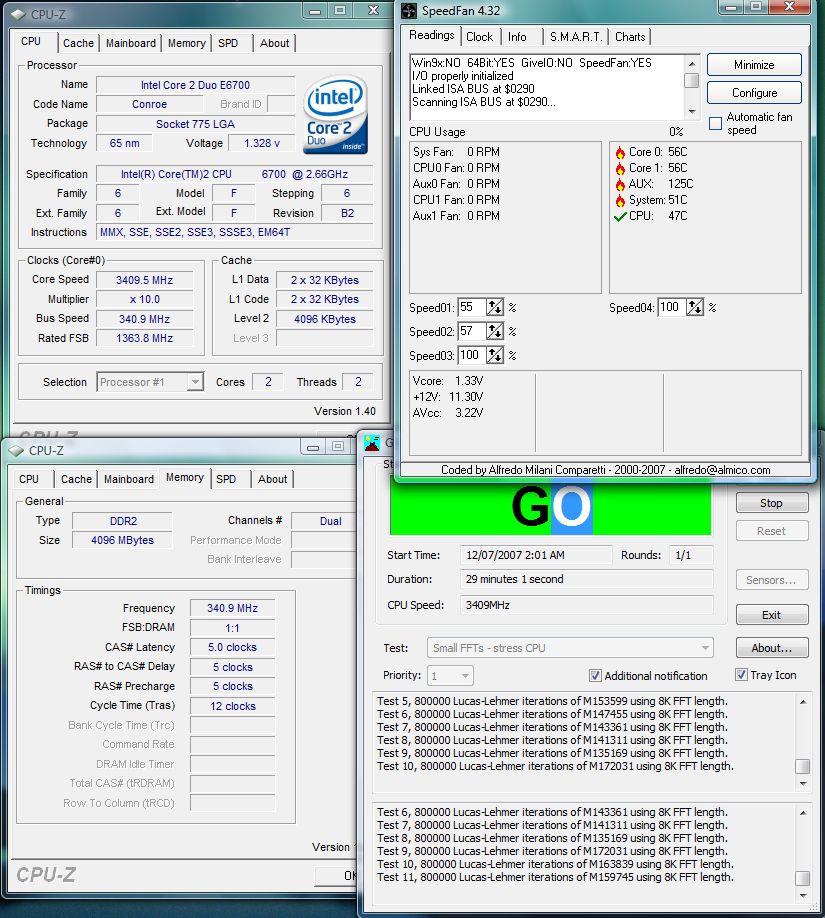The image size is (825, 918).
Task: Stop the running stress test
Action: tap(772, 503)
